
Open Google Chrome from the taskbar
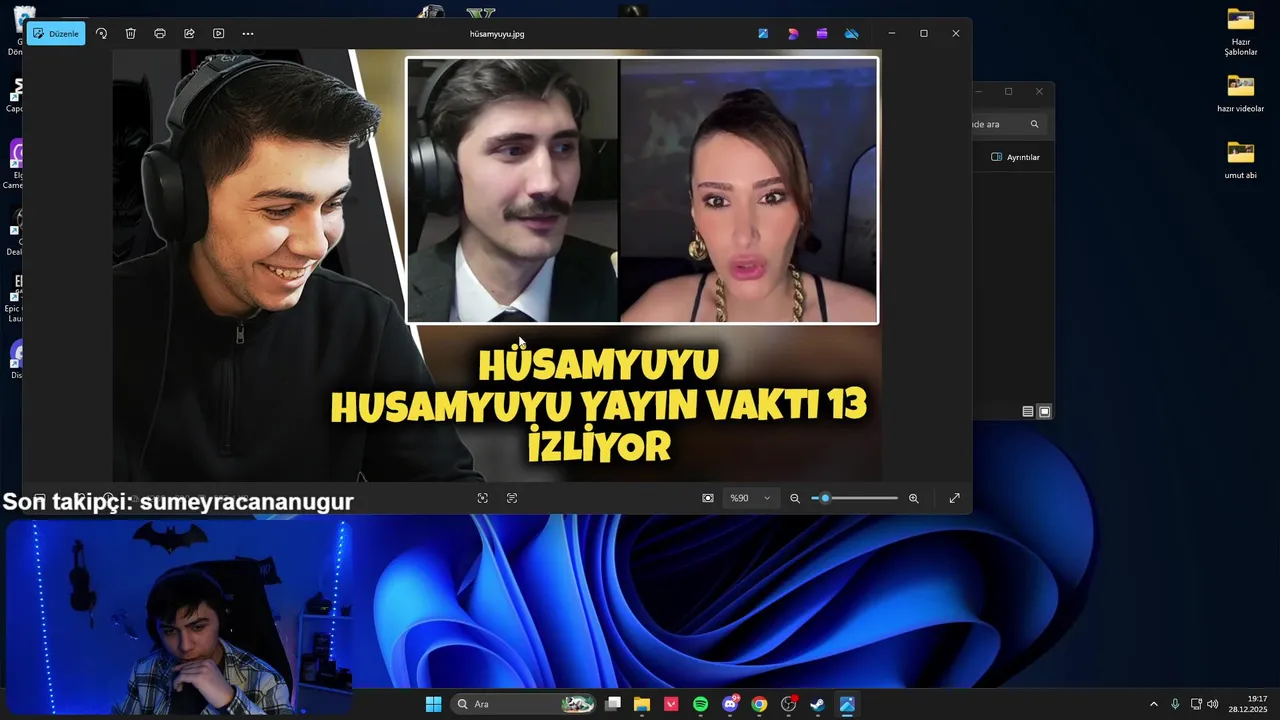point(759,704)
